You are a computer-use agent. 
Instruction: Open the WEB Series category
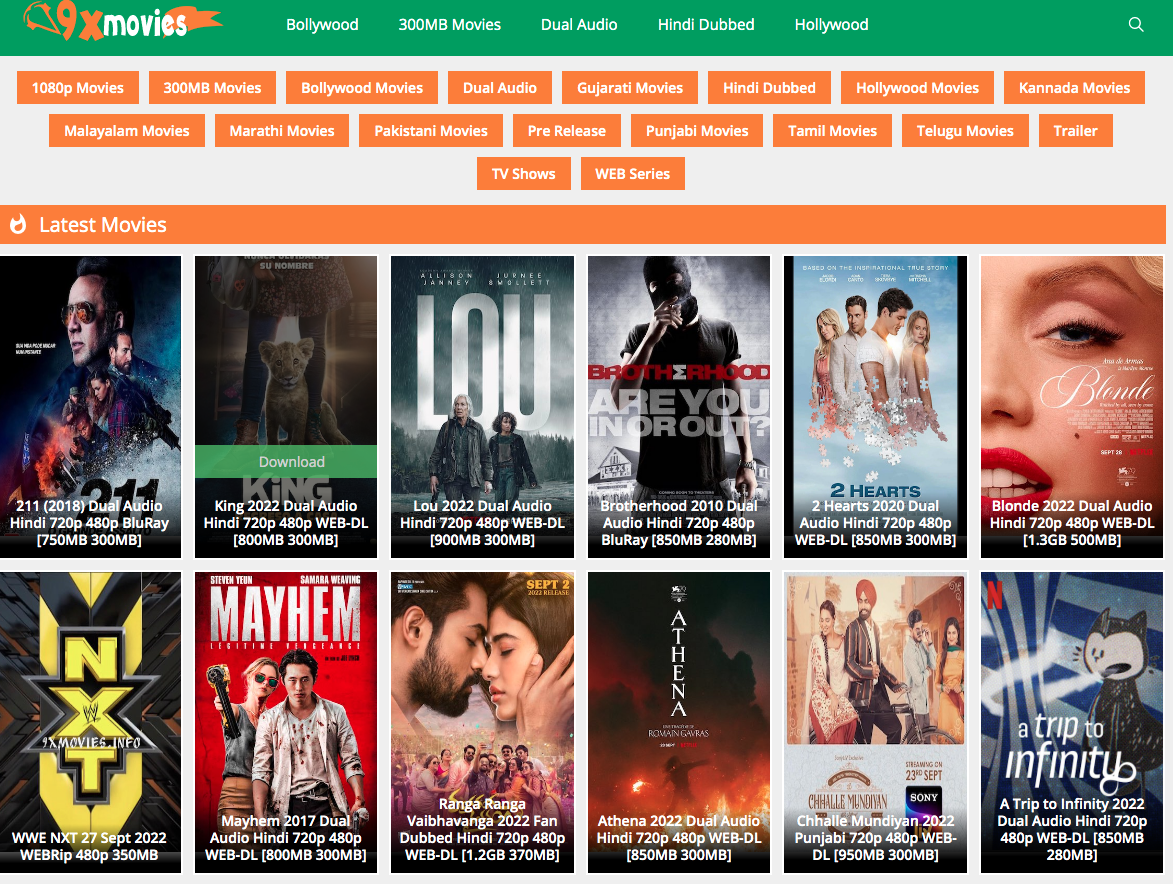point(632,174)
